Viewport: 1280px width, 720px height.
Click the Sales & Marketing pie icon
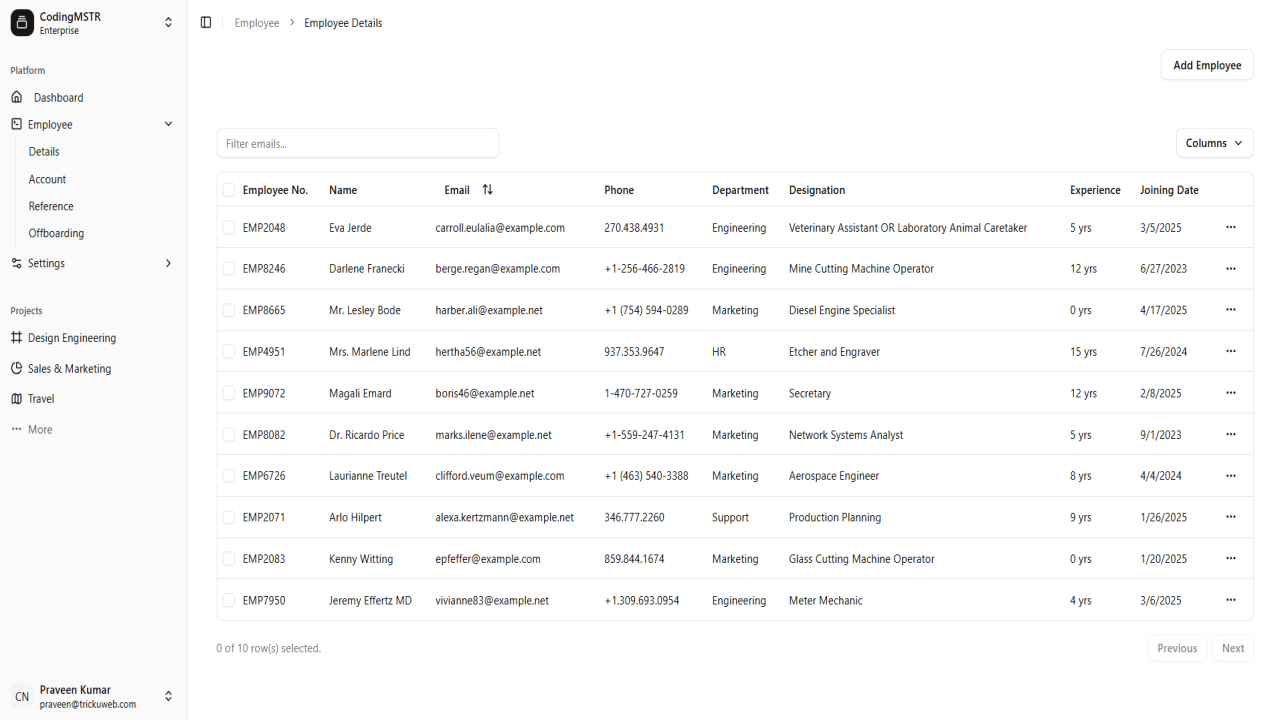[x=16, y=368]
